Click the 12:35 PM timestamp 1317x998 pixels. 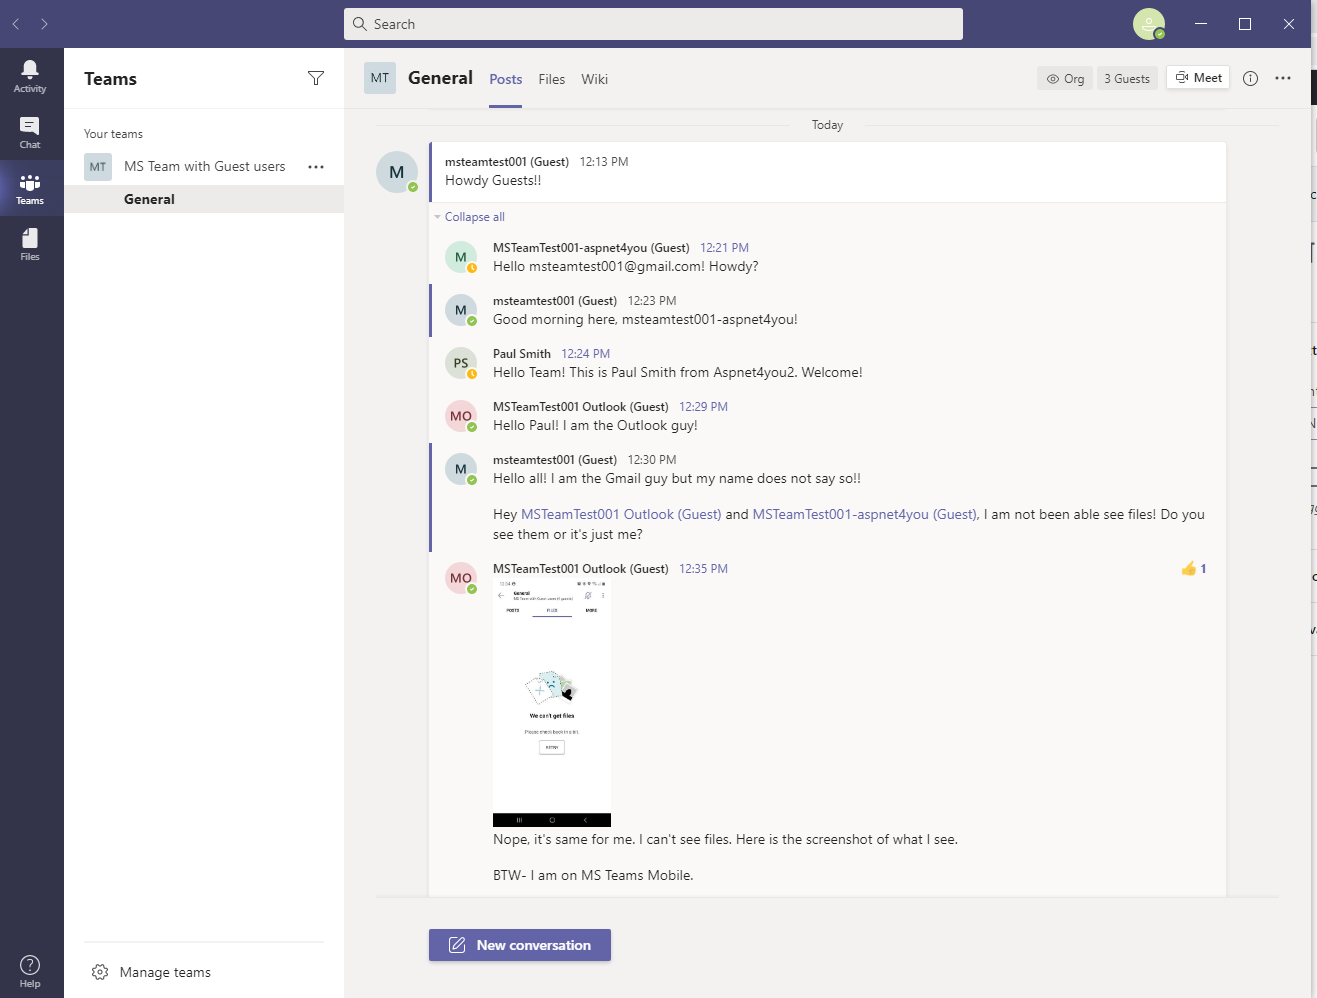pyautogui.click(x=703, y=569)
